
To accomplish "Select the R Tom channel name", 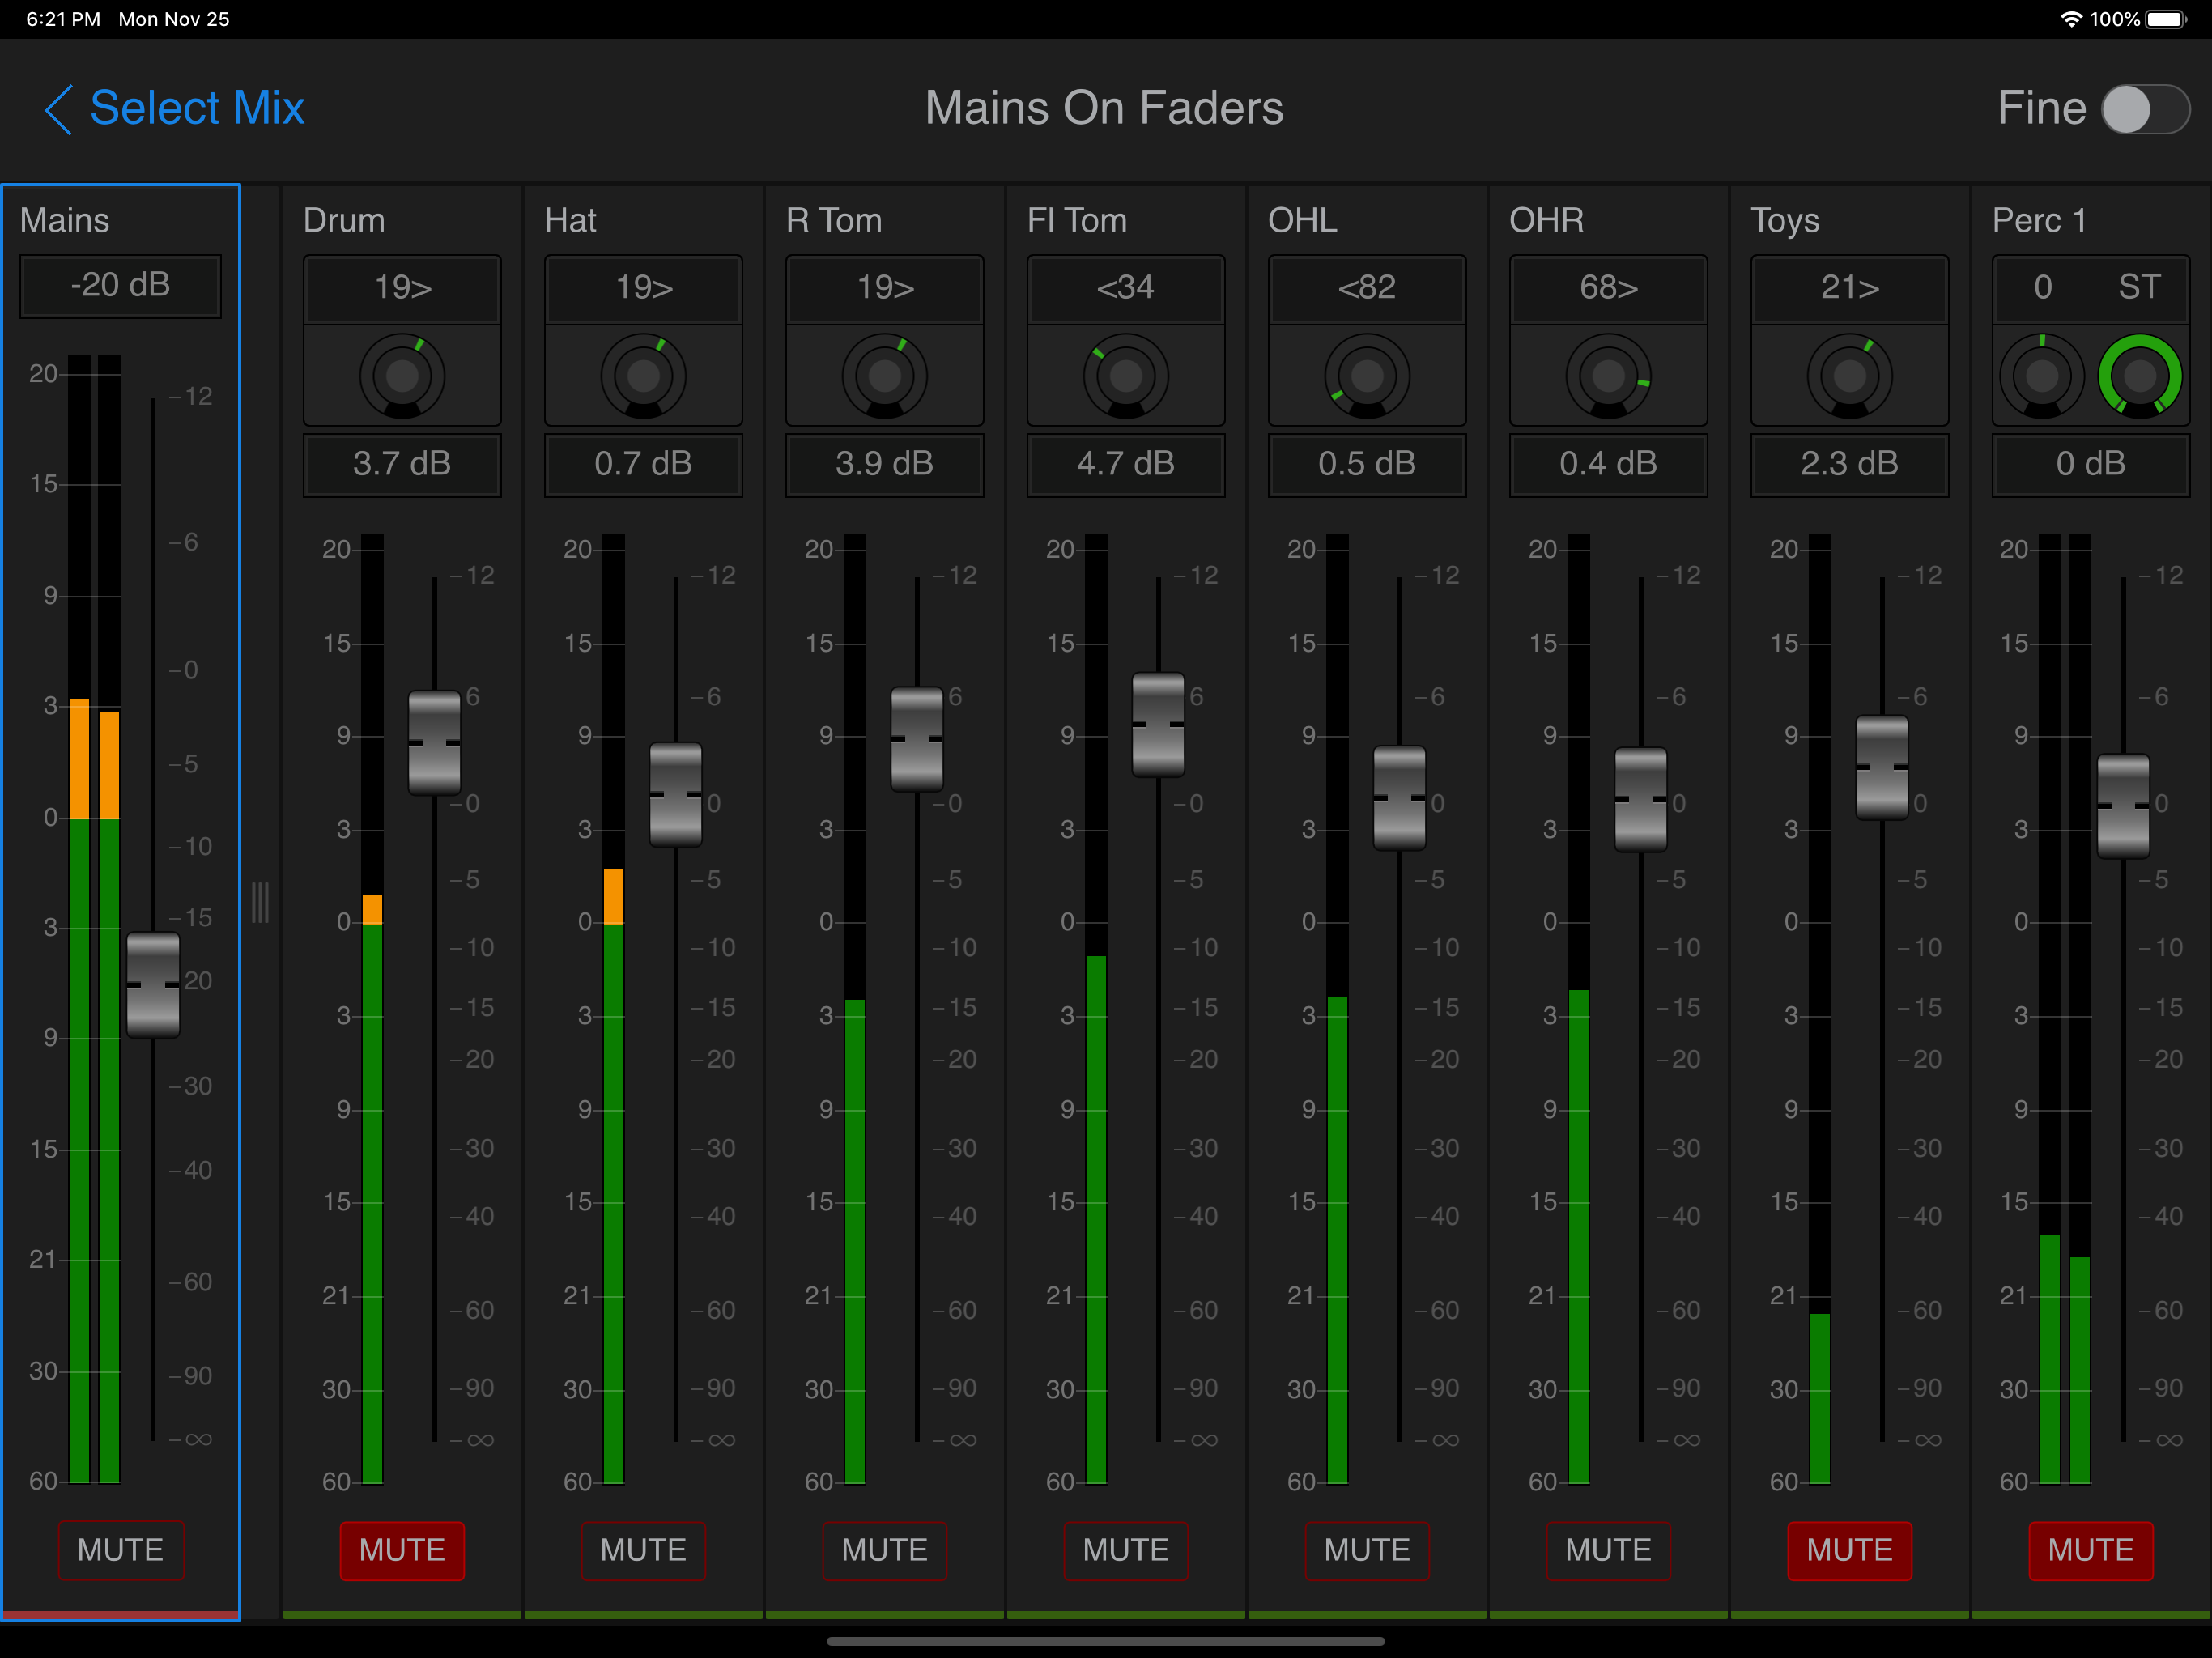I will [x=834, y=220].
